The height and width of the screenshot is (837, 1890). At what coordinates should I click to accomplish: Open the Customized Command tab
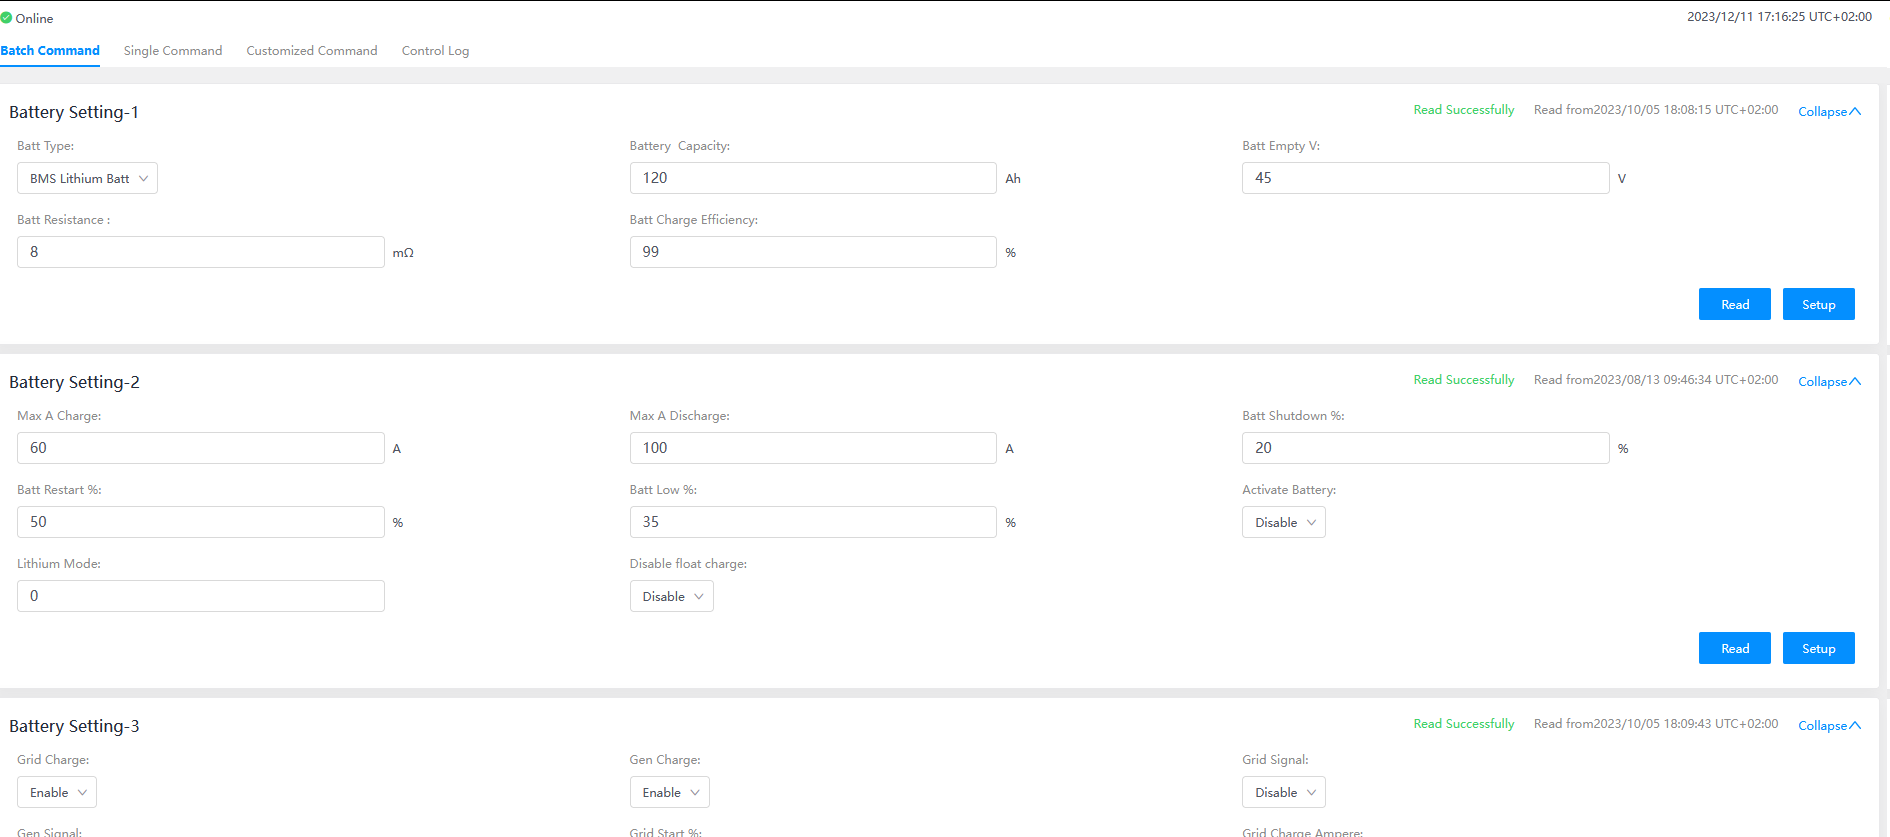pyautogui.click(x=312, y=50)
